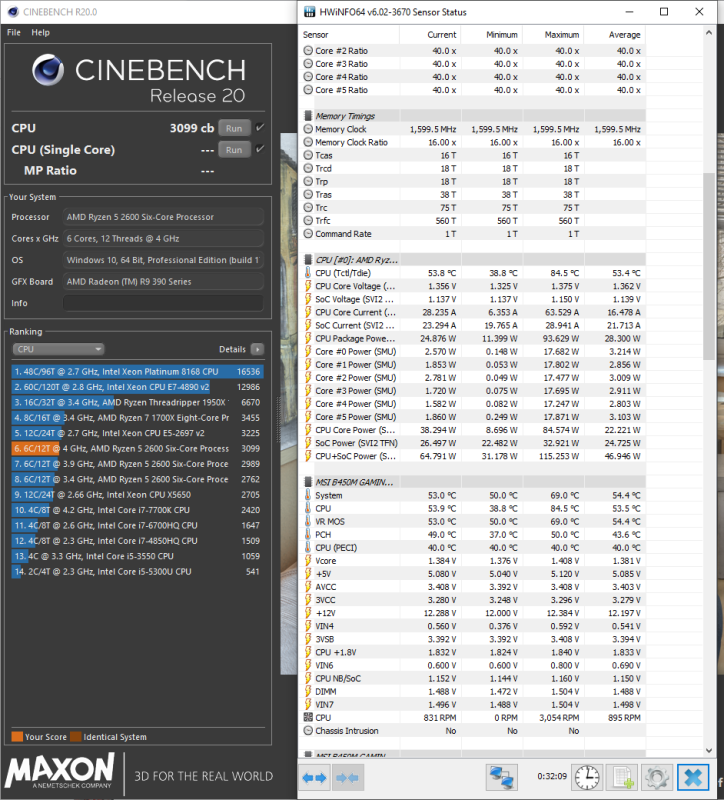This screenshot has height=800, width=724.
Task: Click the clock reset timer icon
Action: (587, 777)
